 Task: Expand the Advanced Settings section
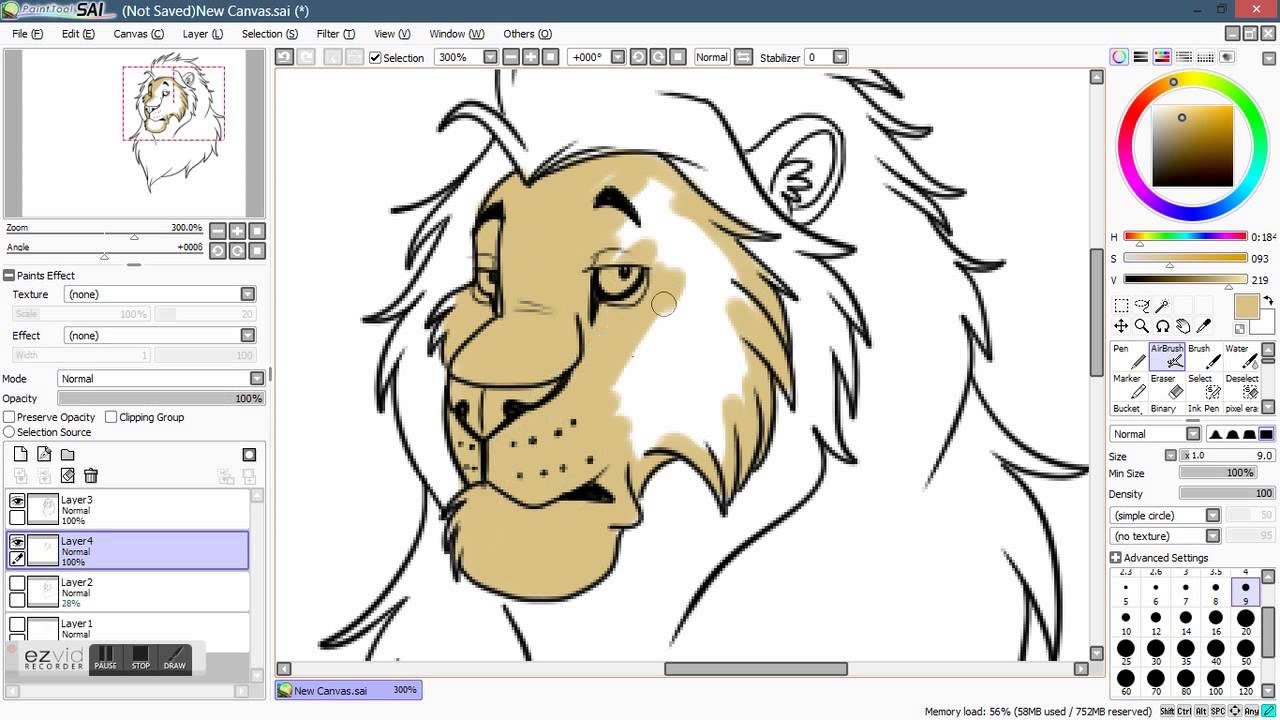(x=1118, y=557)
